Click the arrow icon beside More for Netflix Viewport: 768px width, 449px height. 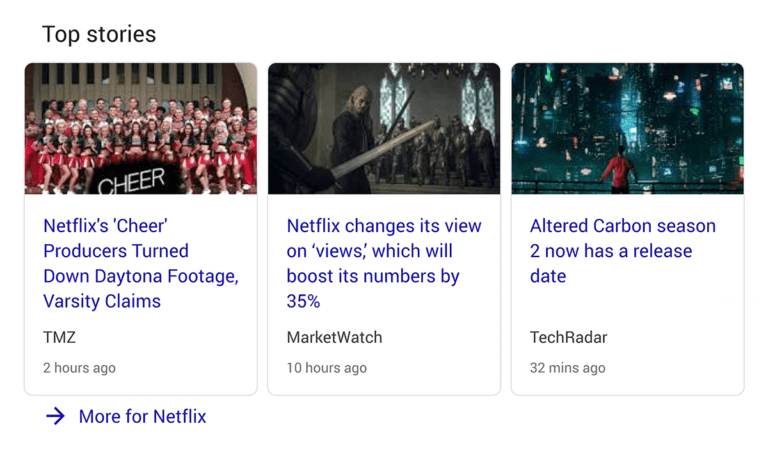pos(55,416)
